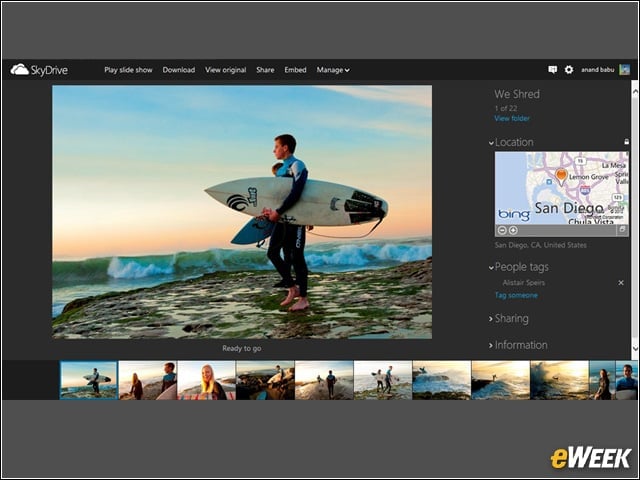Click the Tag someone link

click(x=516, y=295)
